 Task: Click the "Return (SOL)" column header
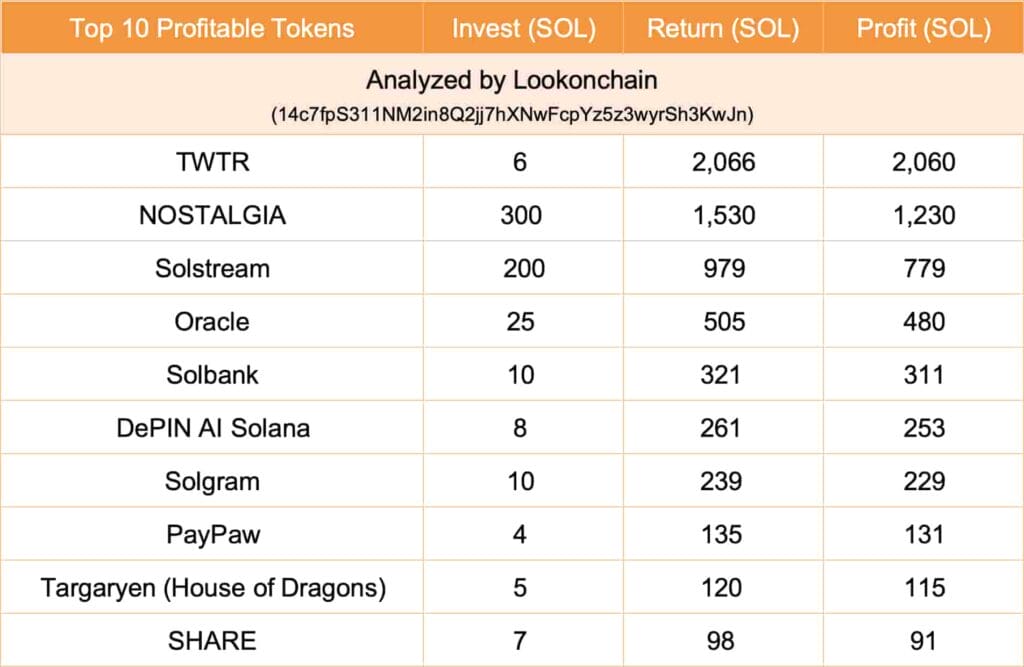tap(723, 28)
